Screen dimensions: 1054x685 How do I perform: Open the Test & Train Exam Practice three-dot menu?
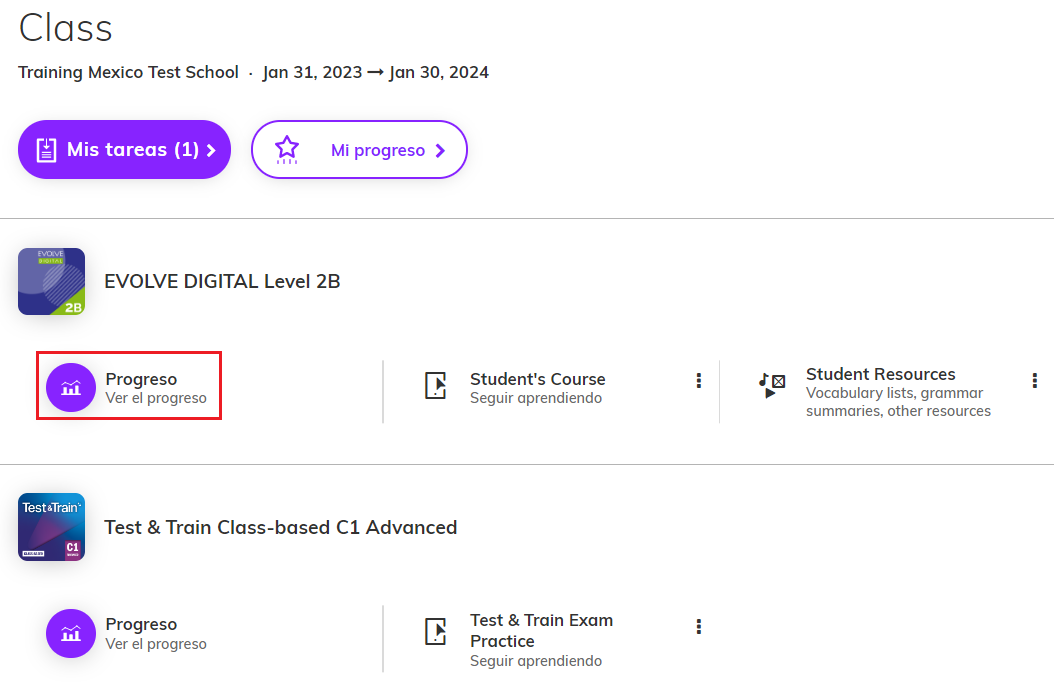(699, 627)
